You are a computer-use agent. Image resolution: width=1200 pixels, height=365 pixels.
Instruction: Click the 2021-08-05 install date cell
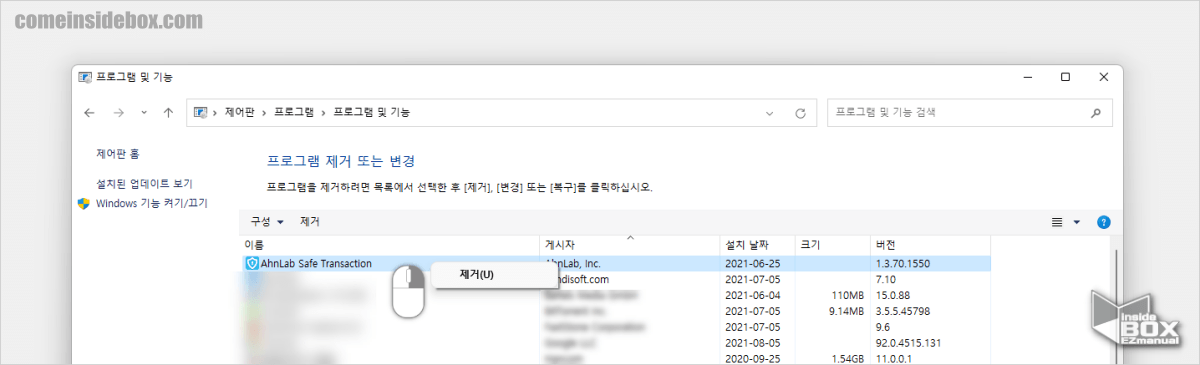[752, 343]
